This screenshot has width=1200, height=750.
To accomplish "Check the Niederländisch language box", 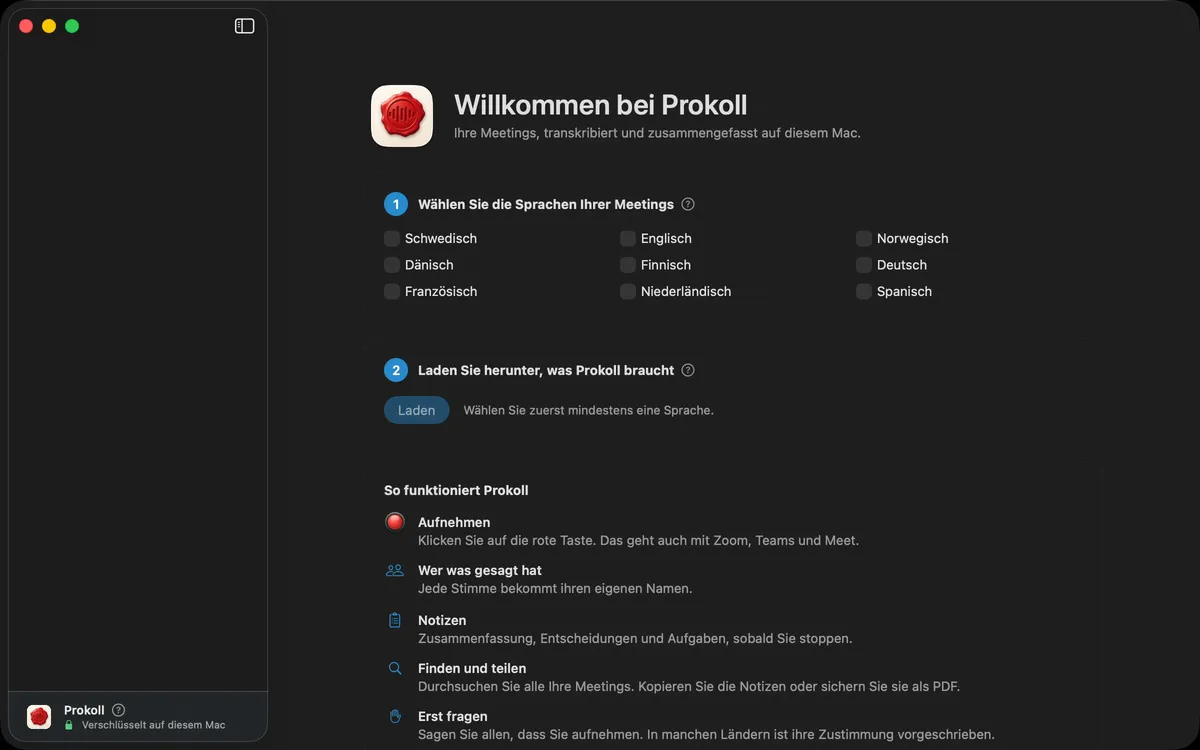I will [x=628, y=291].
